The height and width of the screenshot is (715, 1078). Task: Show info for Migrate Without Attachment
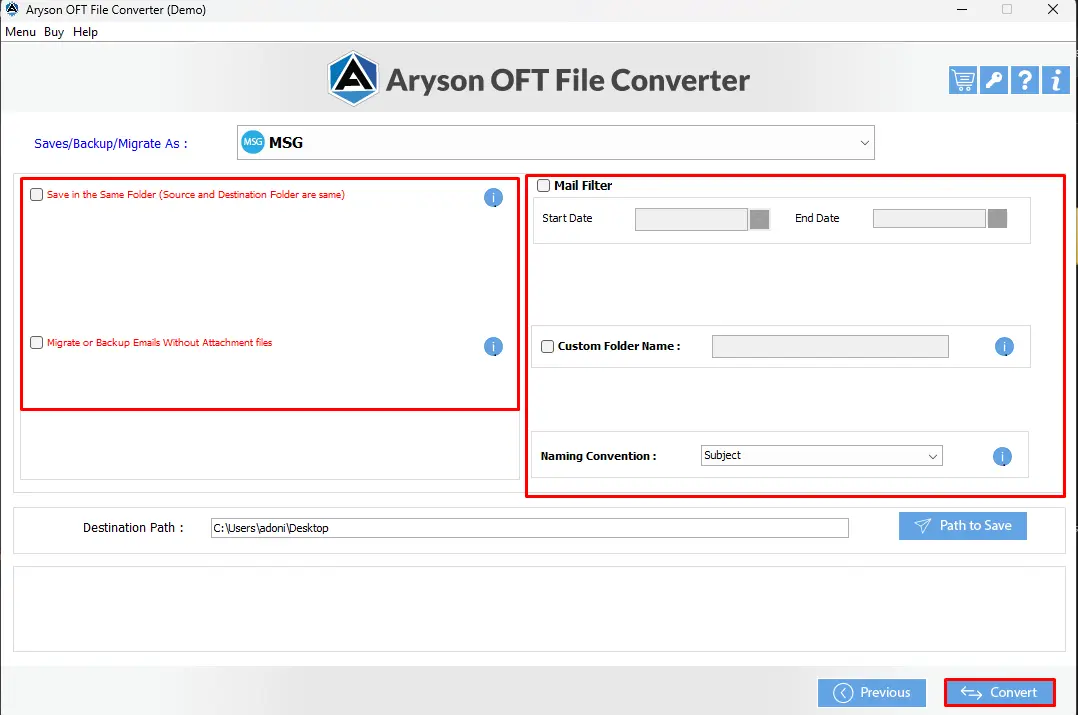pyautogui.click(x=493, y=346)
